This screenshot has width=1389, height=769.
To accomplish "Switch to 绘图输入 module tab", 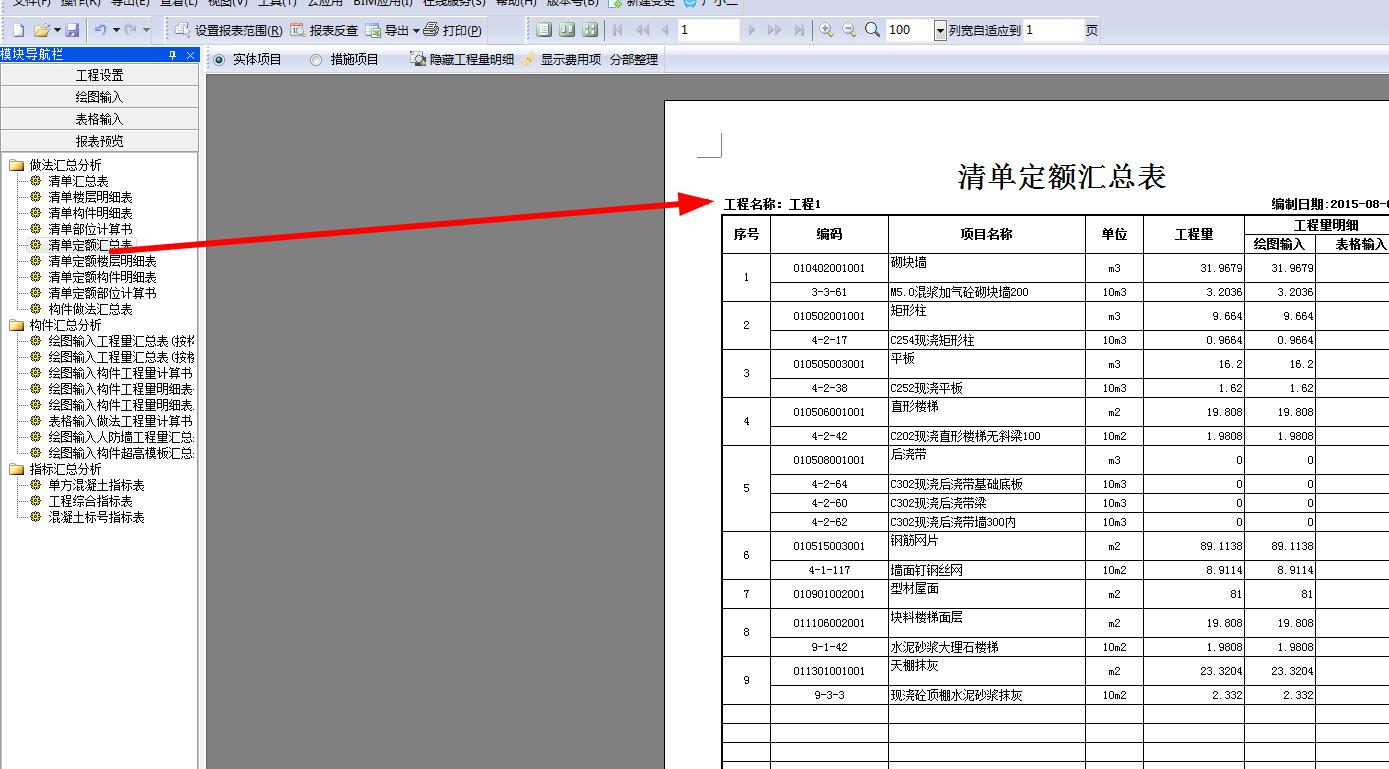I will 99,97.
